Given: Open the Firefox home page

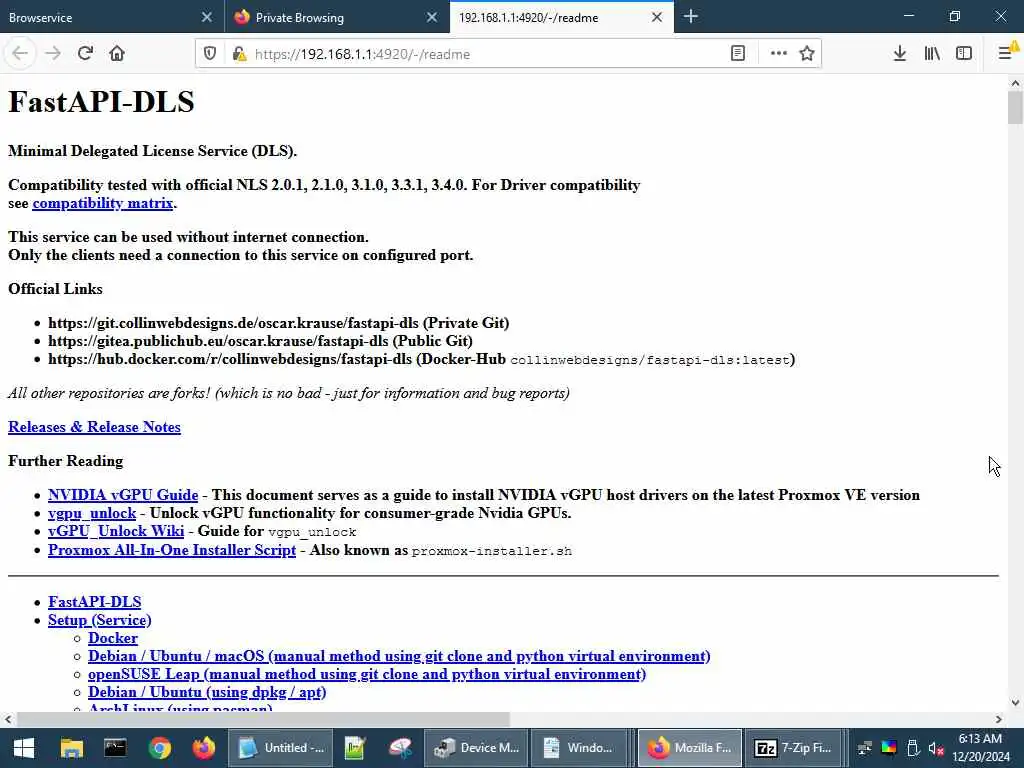Looking at the screenshot, I should 117,54.
